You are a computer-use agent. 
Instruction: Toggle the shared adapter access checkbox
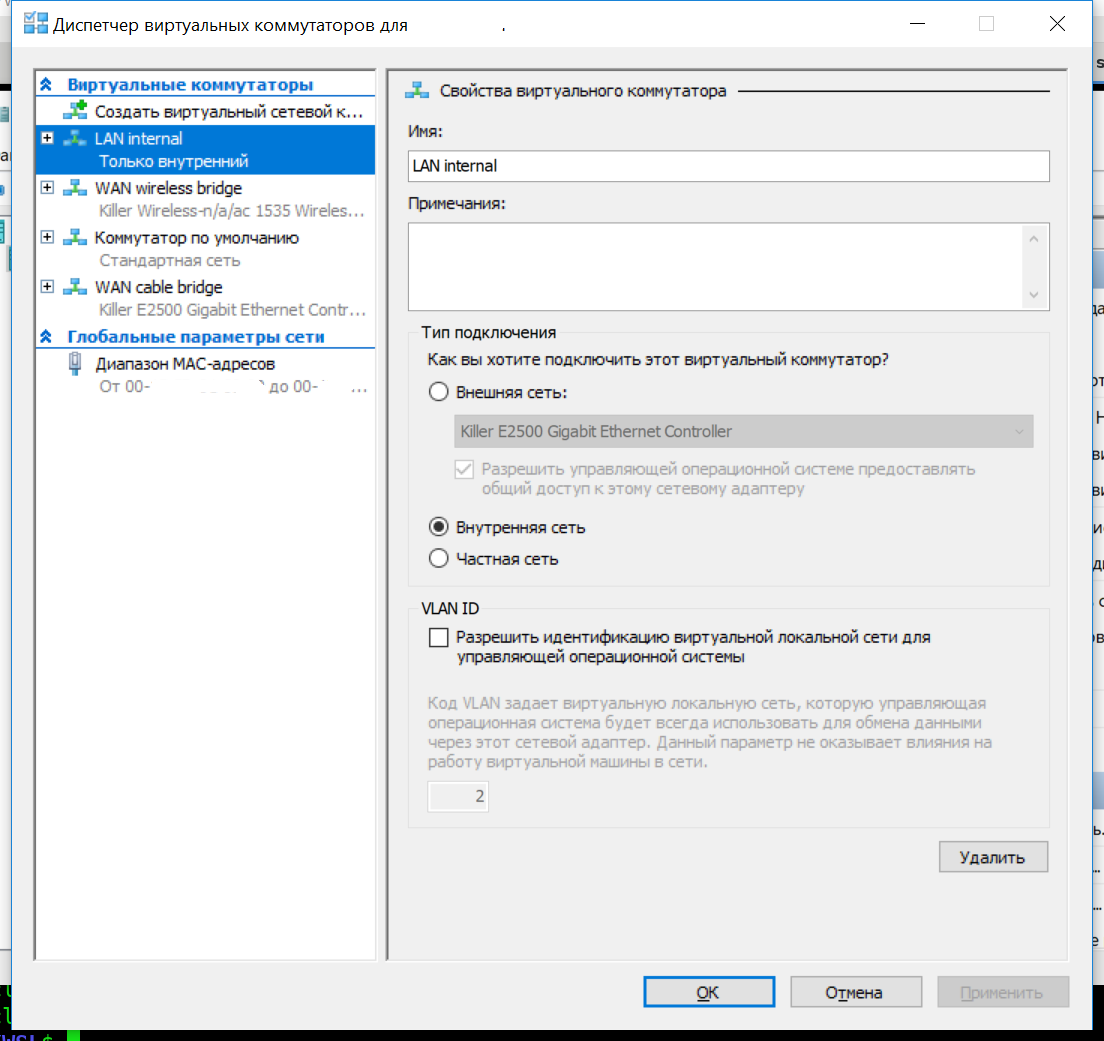pos(464,469)
